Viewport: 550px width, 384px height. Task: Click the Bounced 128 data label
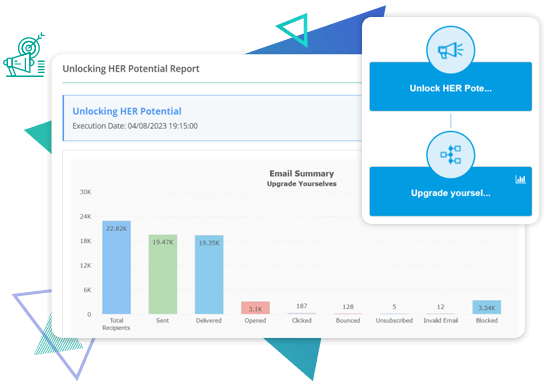tap(348, 307)
